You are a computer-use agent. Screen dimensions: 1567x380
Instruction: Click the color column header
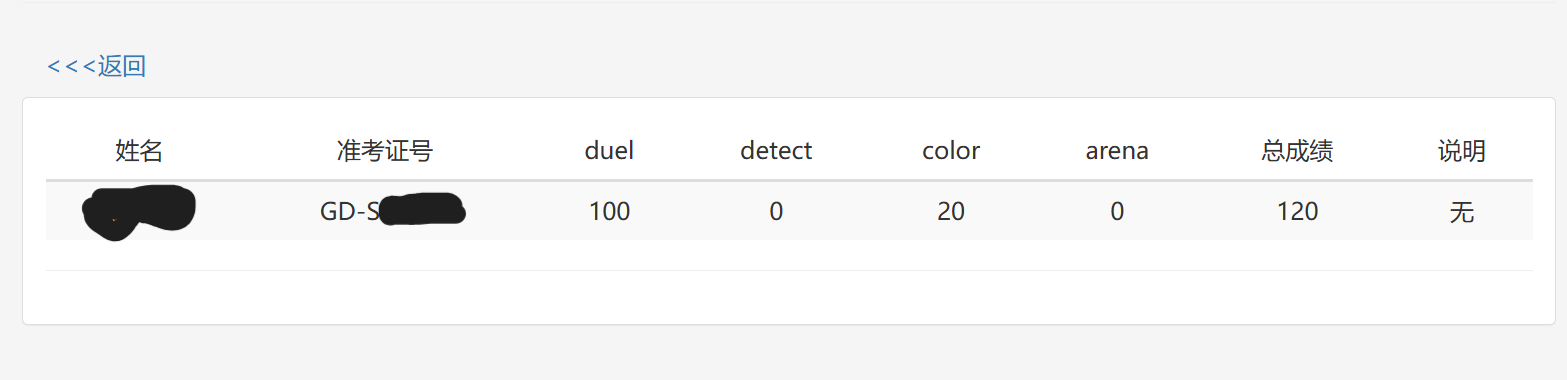(951, 151)
